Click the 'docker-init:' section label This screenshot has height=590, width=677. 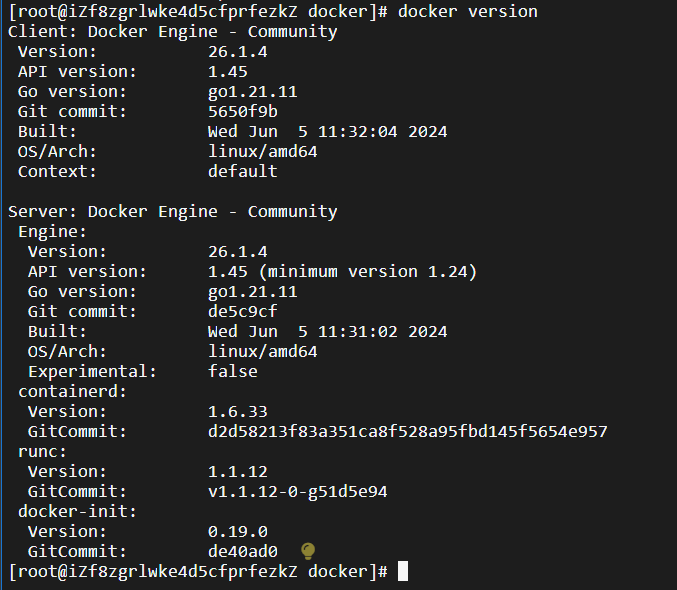tap(77, 511)
